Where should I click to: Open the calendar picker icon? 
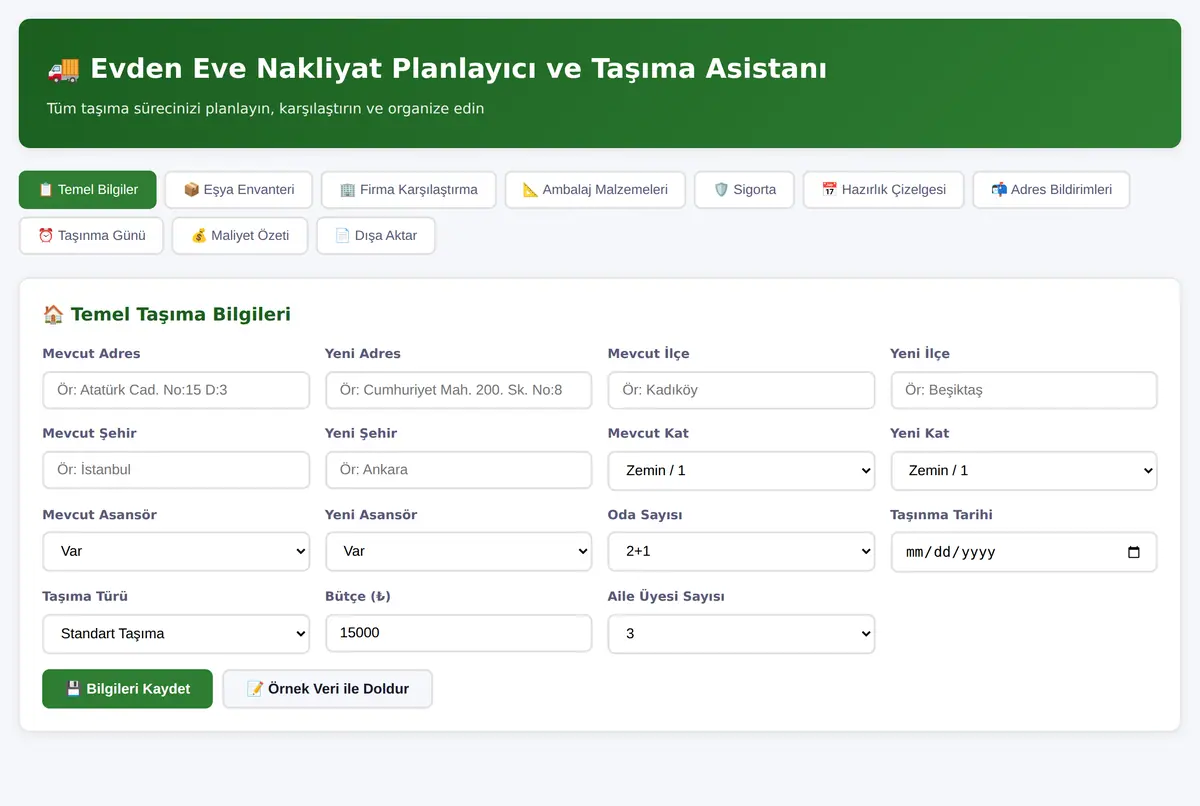1134,552
